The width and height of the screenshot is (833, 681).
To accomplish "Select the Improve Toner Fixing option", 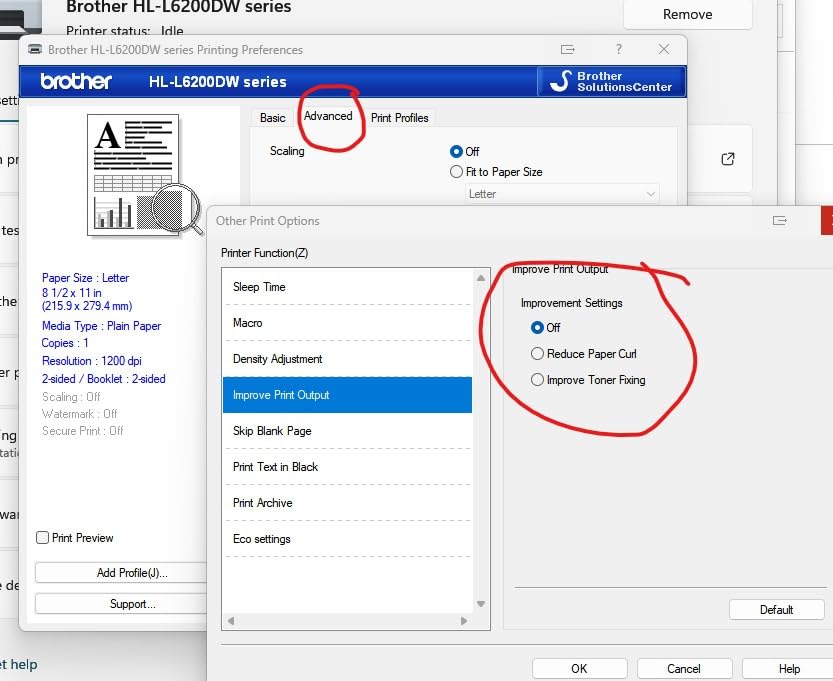I will tap(588, 380).
